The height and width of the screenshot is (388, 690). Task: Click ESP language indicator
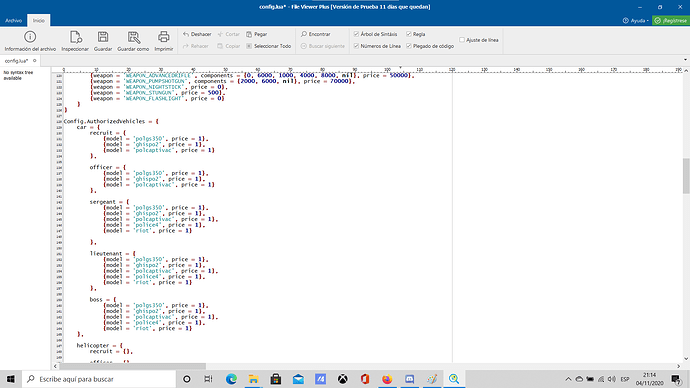[624, 379]
